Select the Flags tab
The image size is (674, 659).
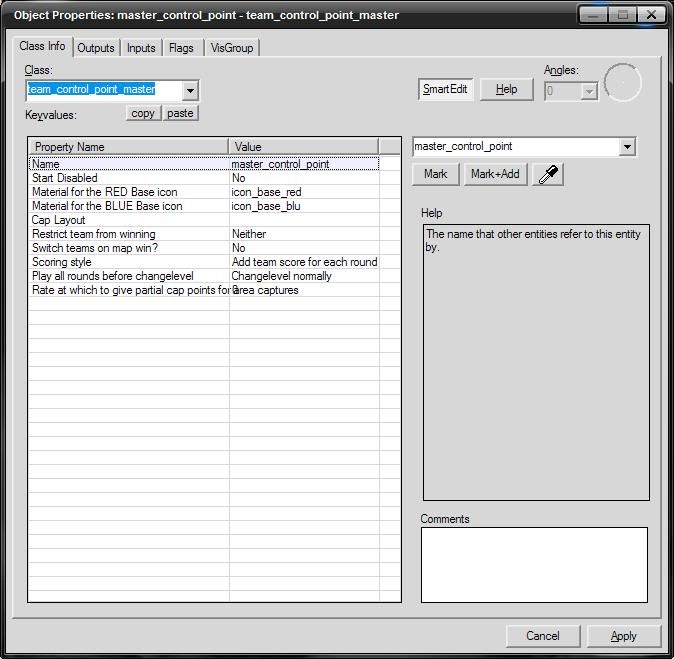coord(181,48)
